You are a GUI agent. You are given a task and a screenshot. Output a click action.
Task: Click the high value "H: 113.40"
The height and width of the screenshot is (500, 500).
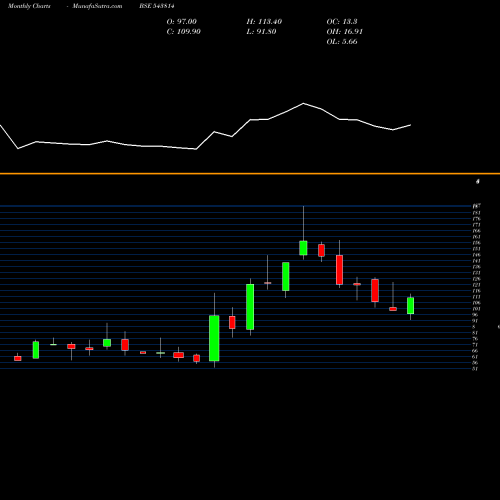pyautogui.click(x=264, y=22)
